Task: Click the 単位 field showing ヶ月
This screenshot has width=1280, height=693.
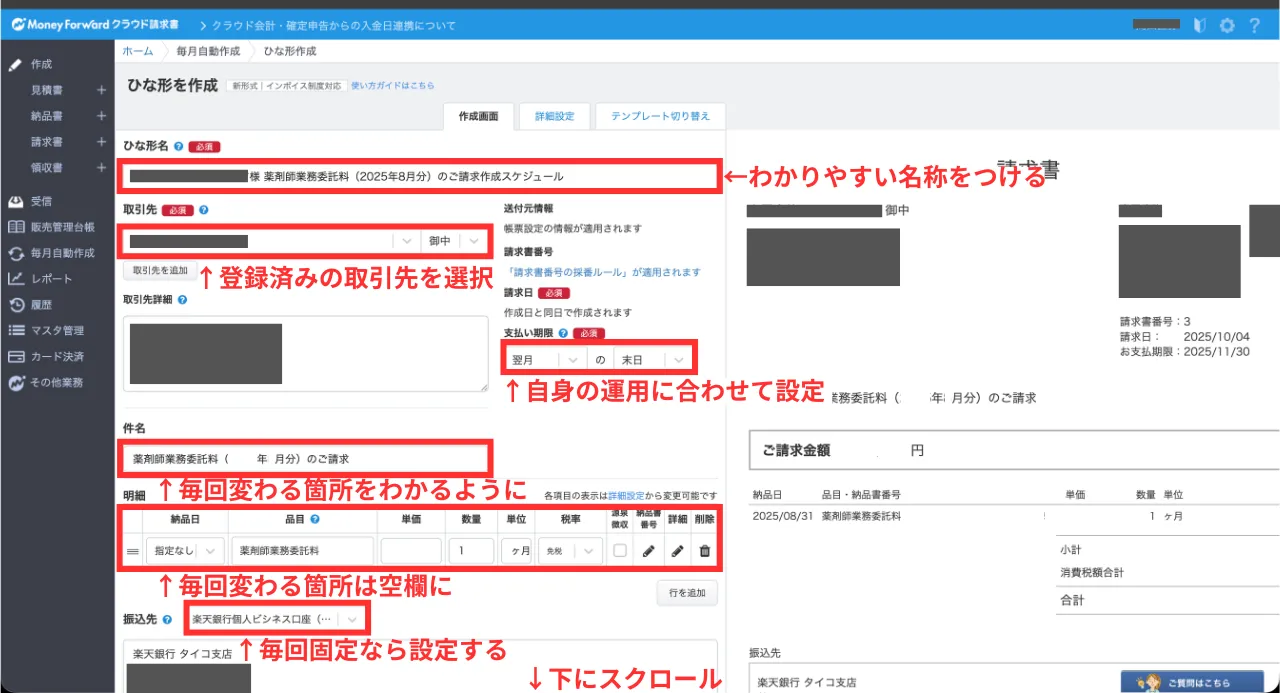Action: pyautogui.click(x=515, y=551)
